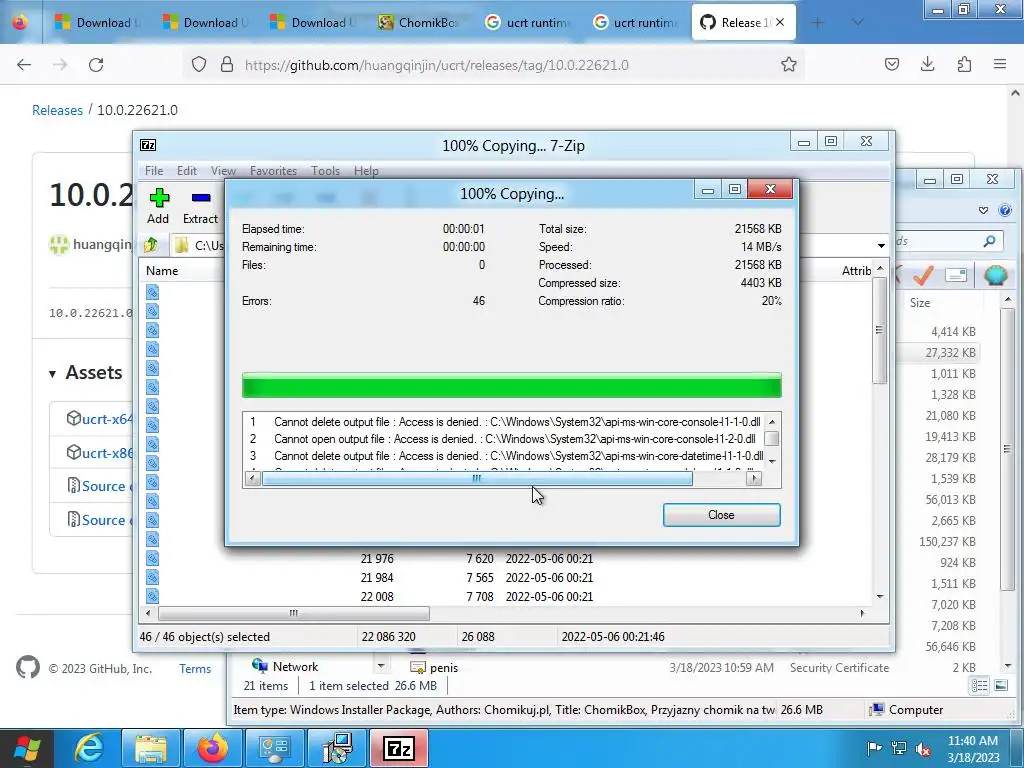Open the Terms footer link
Image resolution: width=1024 pixels, height=768 pixels.
click(x=195, y=669)
